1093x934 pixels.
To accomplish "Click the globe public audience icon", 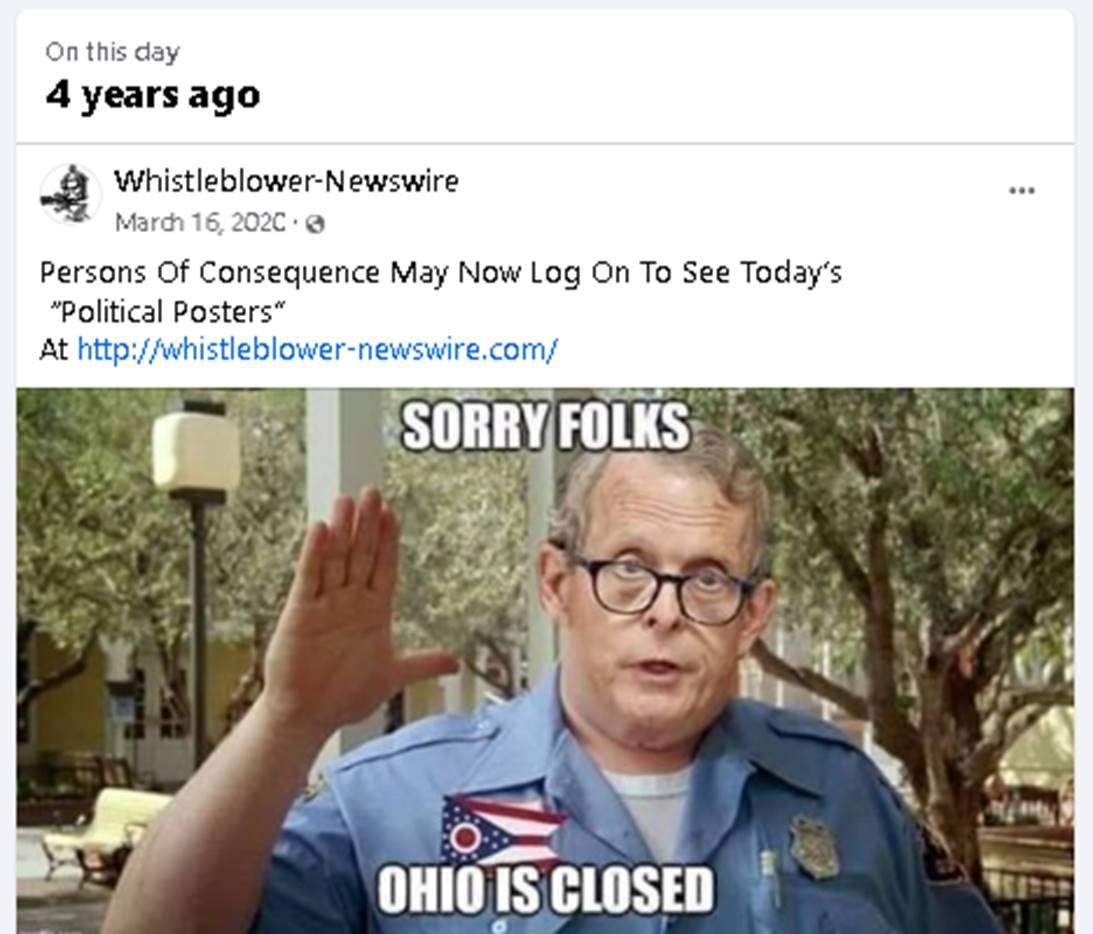I will click(315, 224).
